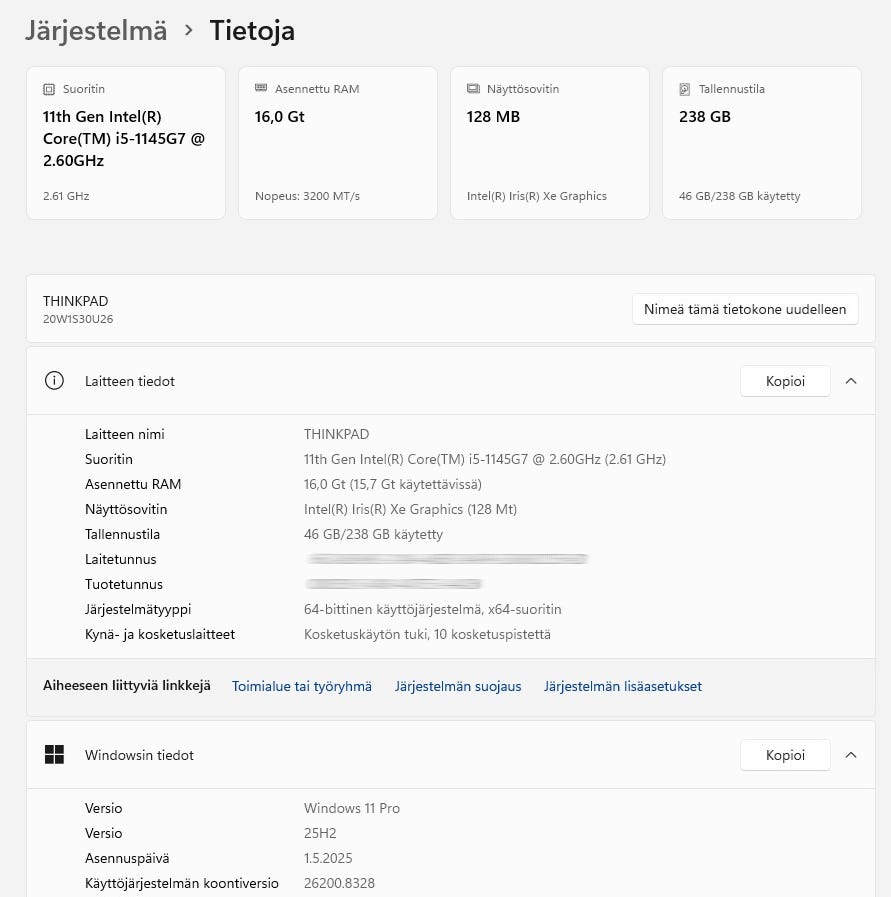The image size is (891, 897).
Task: Click the Aiheeseen liittyviä linkkejä label
Action: coord(126,685)
